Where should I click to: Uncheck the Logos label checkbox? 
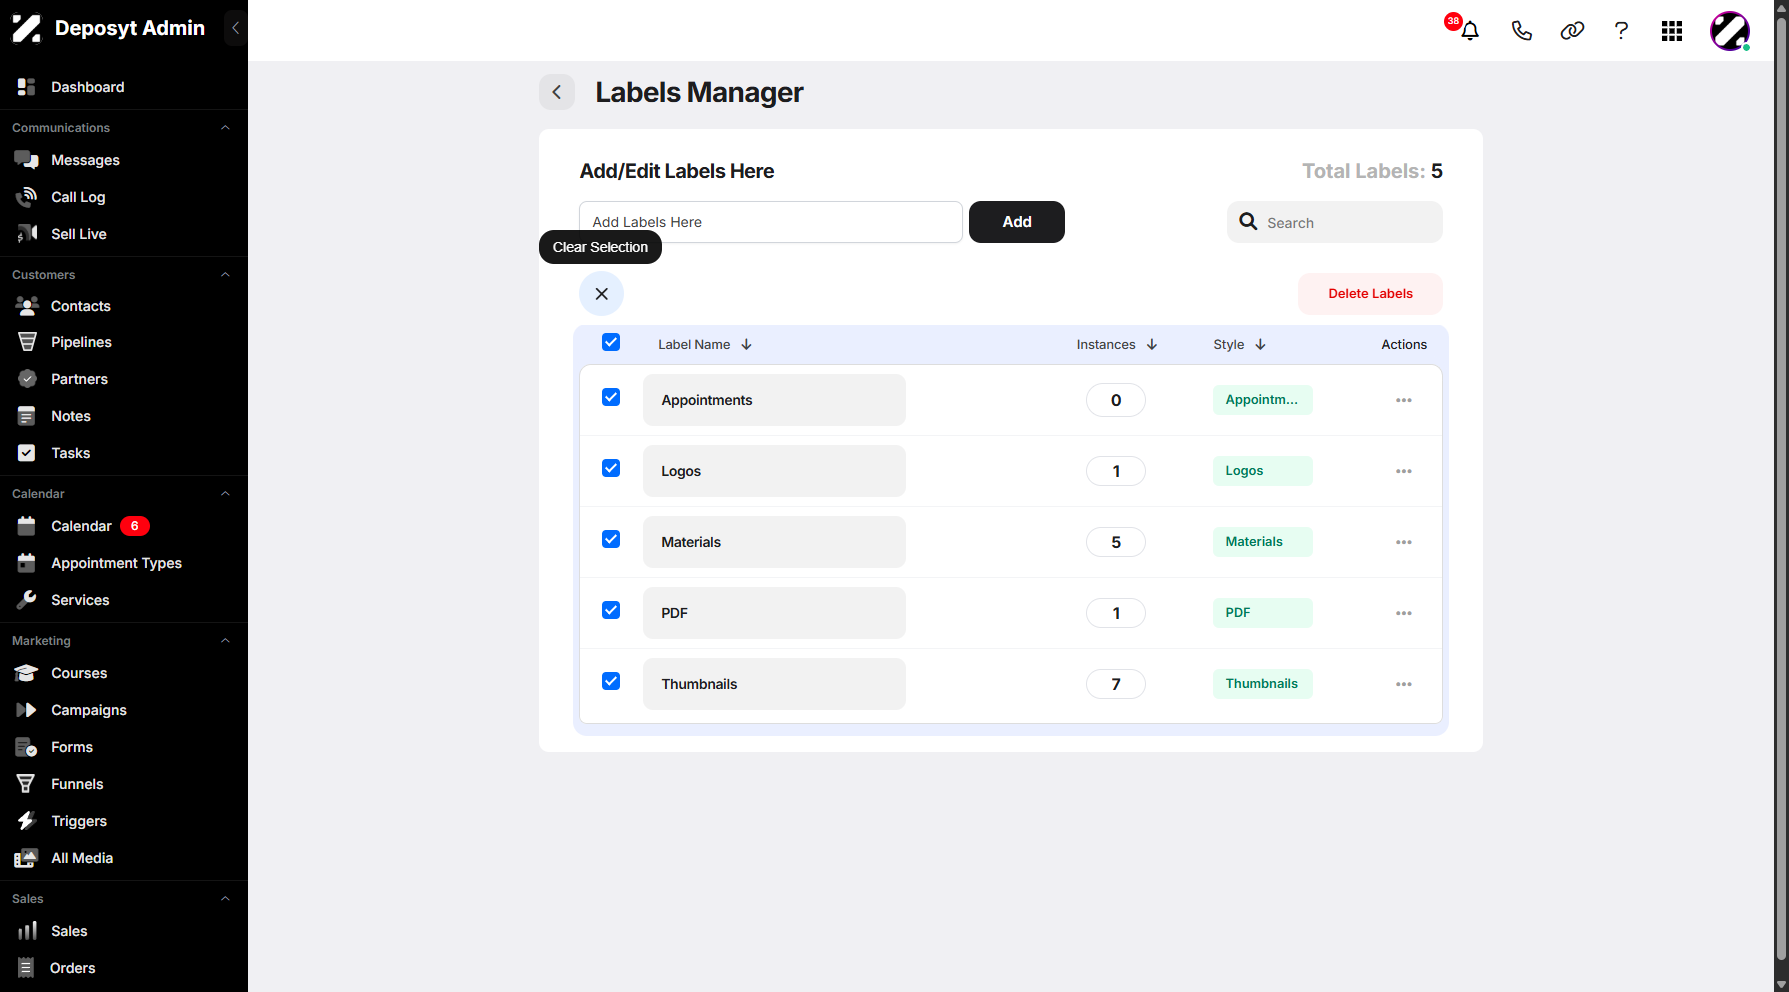611,468
